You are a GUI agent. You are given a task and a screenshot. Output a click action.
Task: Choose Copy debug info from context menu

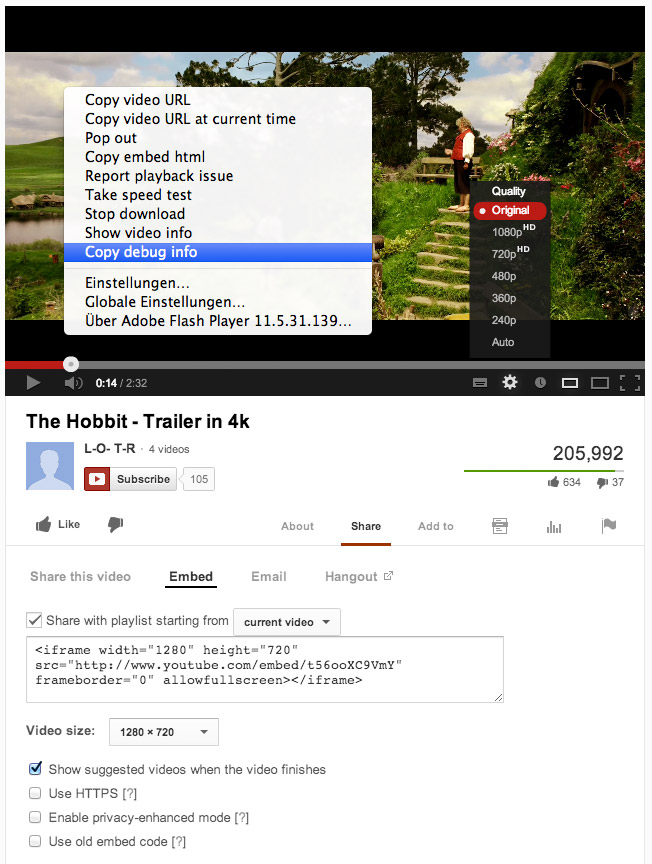pos(218,252)
